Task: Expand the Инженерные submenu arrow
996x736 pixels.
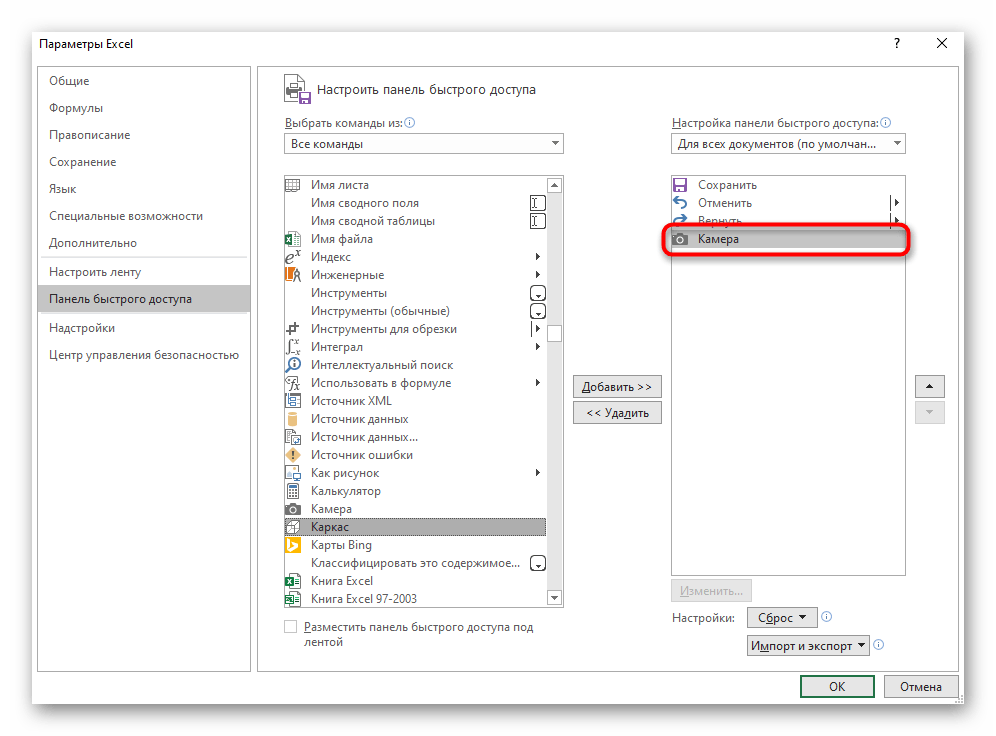Action: coord(537,274)
